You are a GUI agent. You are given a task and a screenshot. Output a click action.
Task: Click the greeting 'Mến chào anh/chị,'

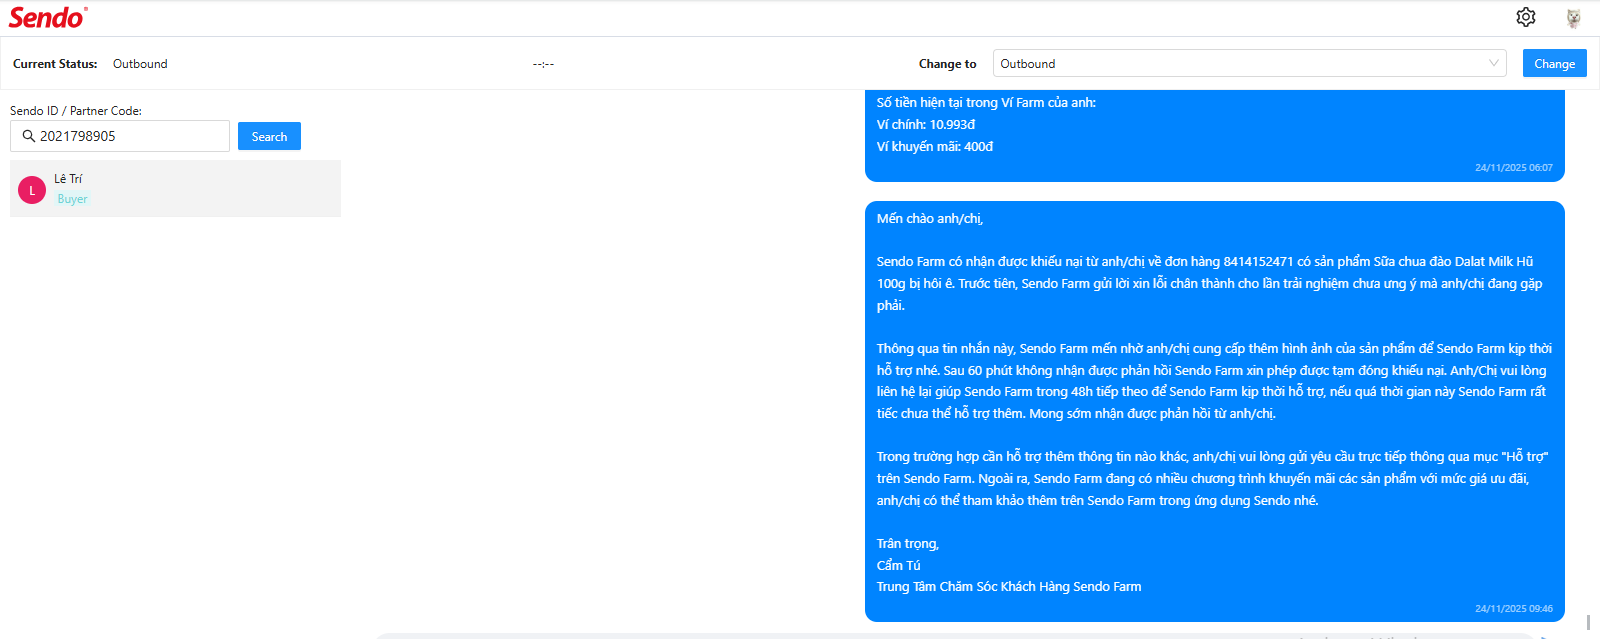[x=930, y=218]
